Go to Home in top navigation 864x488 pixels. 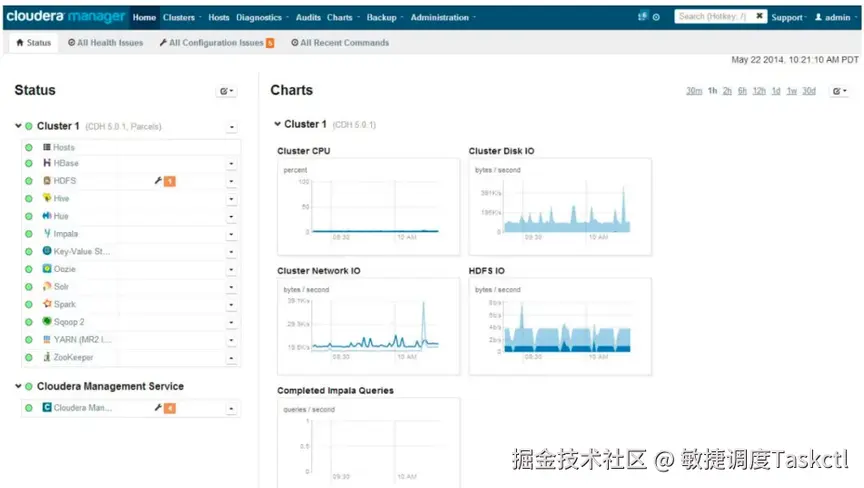[144, 18]
